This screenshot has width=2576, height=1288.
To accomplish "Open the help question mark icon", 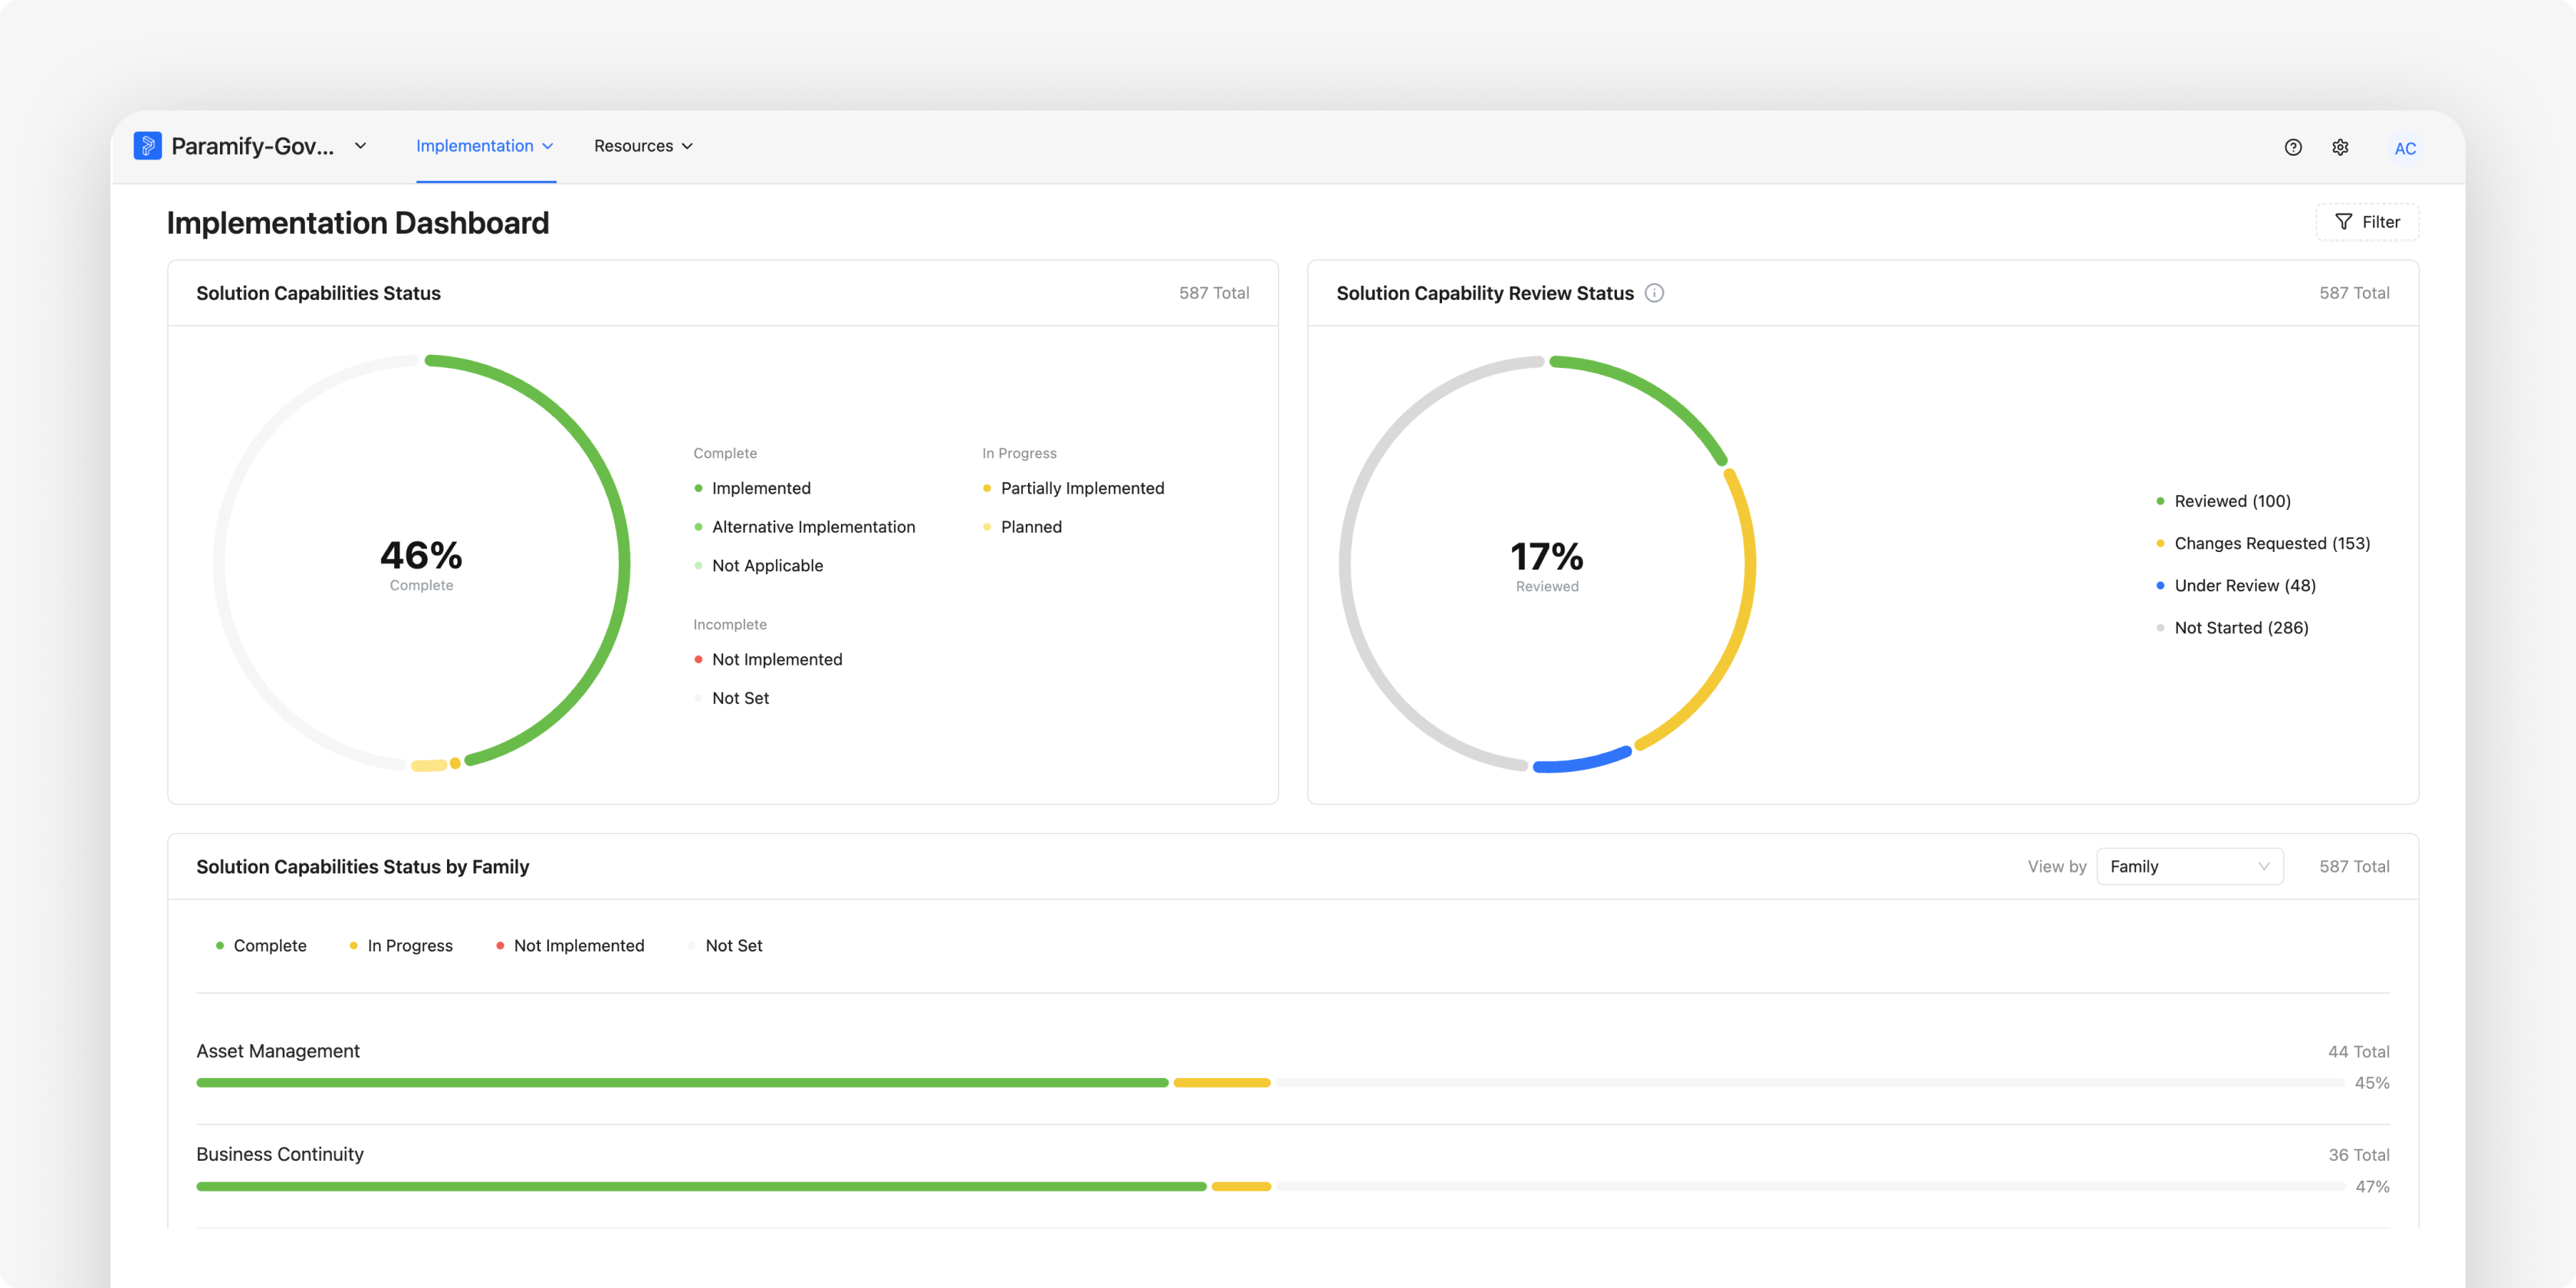I will point(2293,147).
